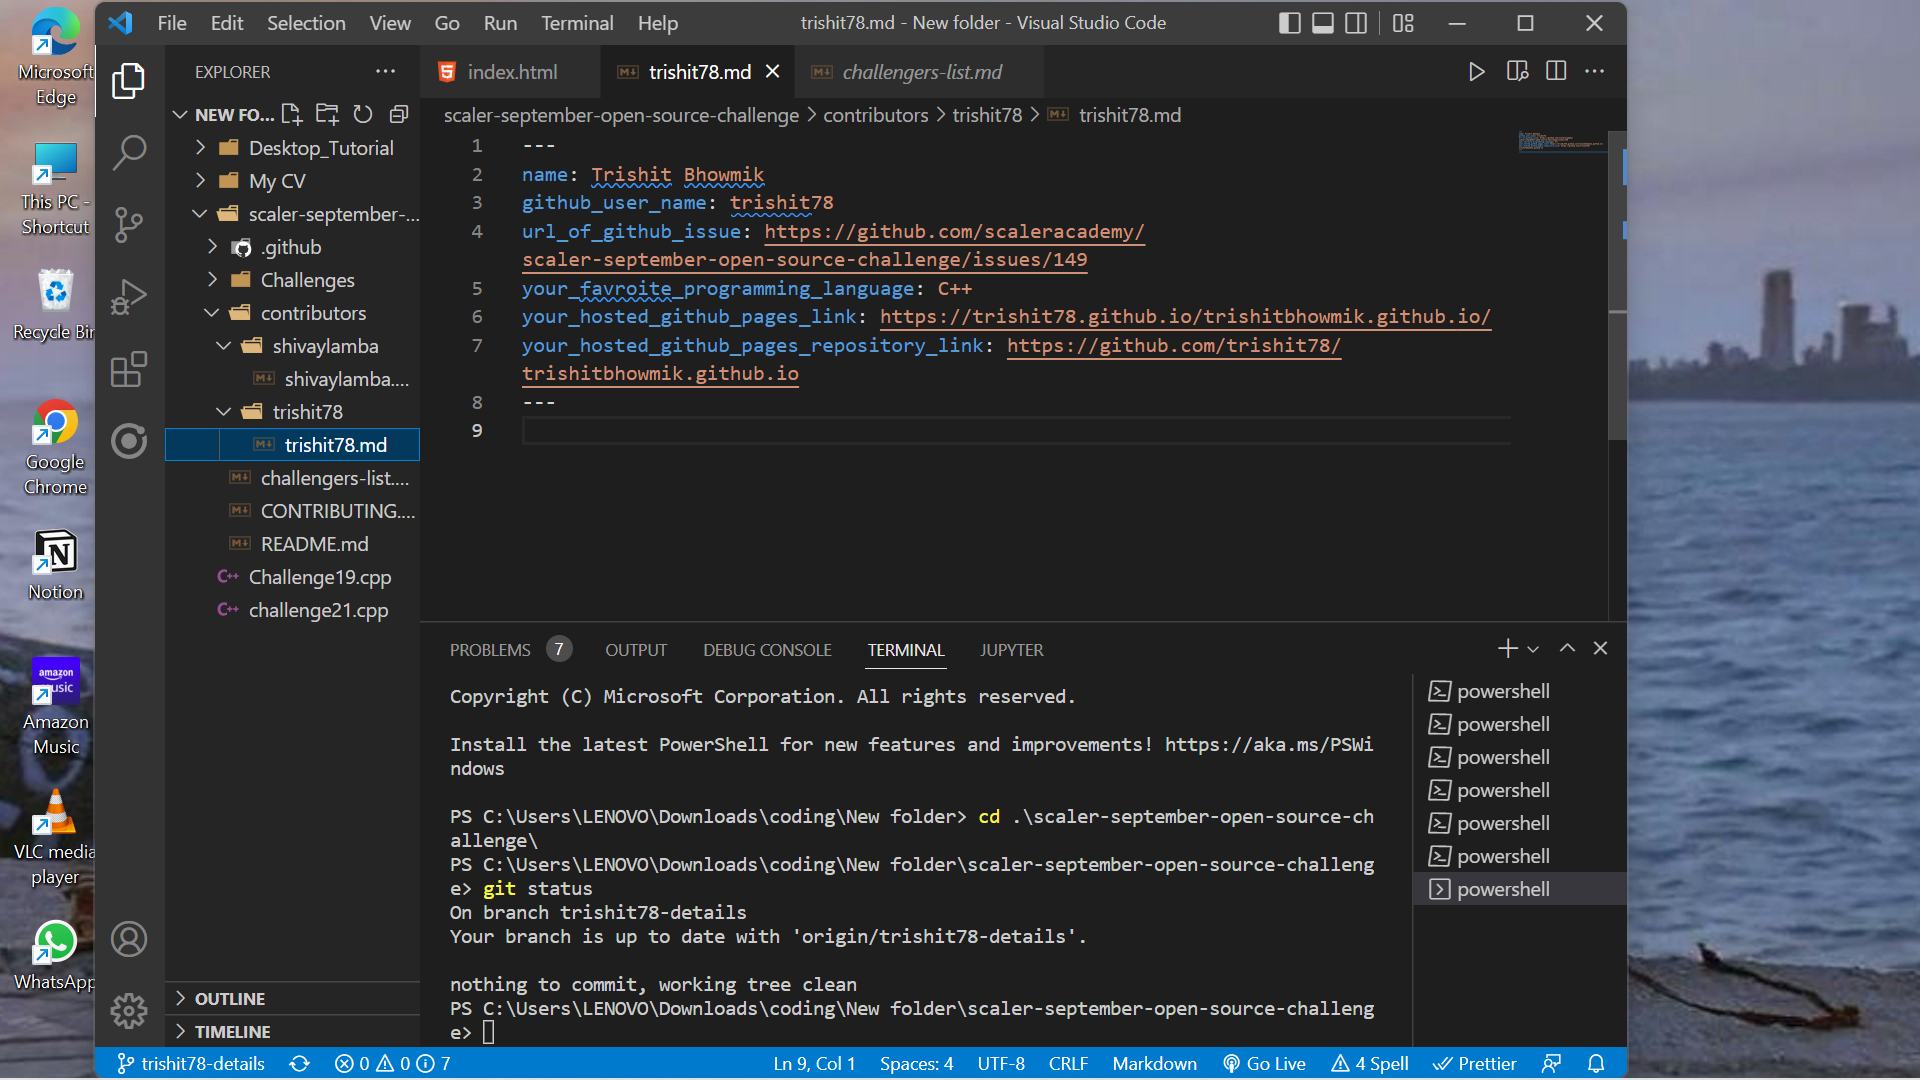The height and width of the screenshot is (1080, 1920).
Task: Click the trishit78-details branch indicator
Action: [x=192, y=1063]
